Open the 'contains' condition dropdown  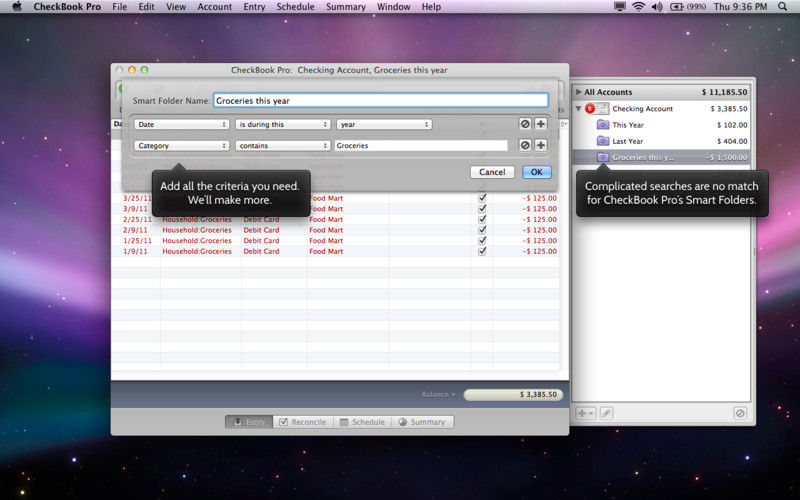click(283, 145)
